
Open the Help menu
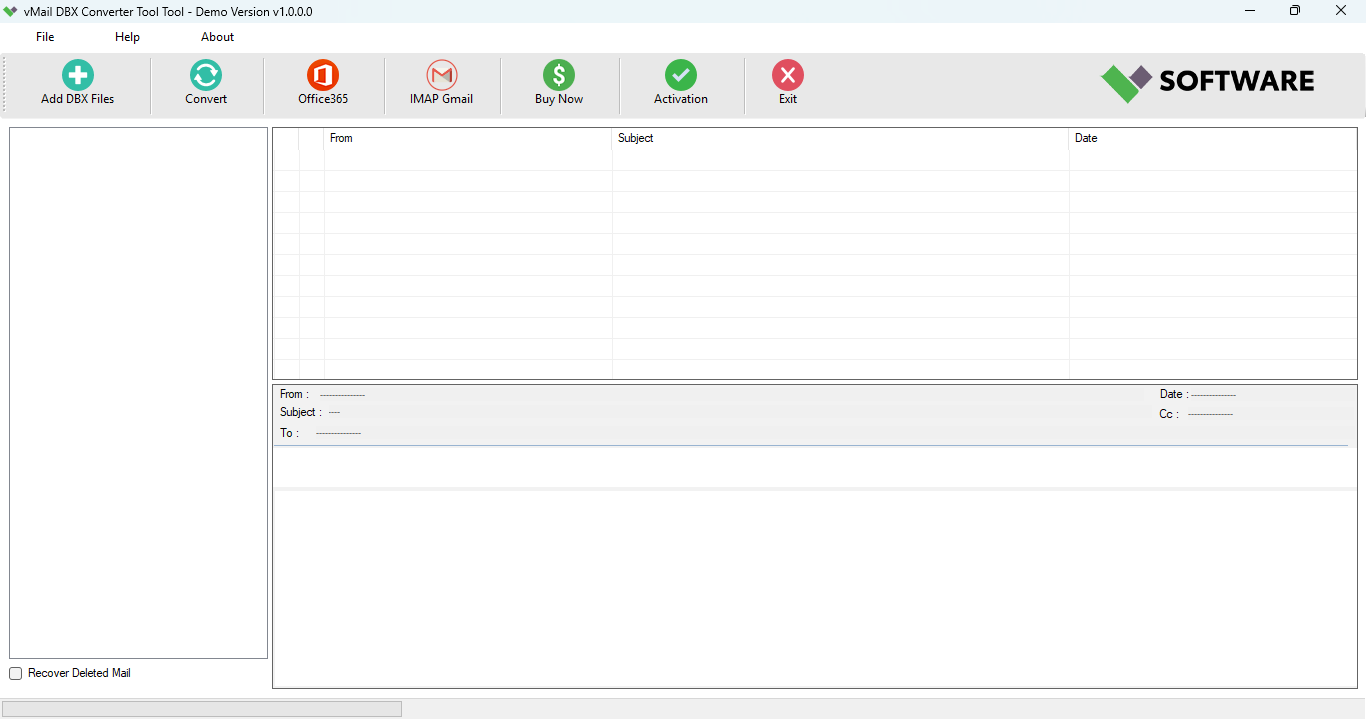coord(127,37)
